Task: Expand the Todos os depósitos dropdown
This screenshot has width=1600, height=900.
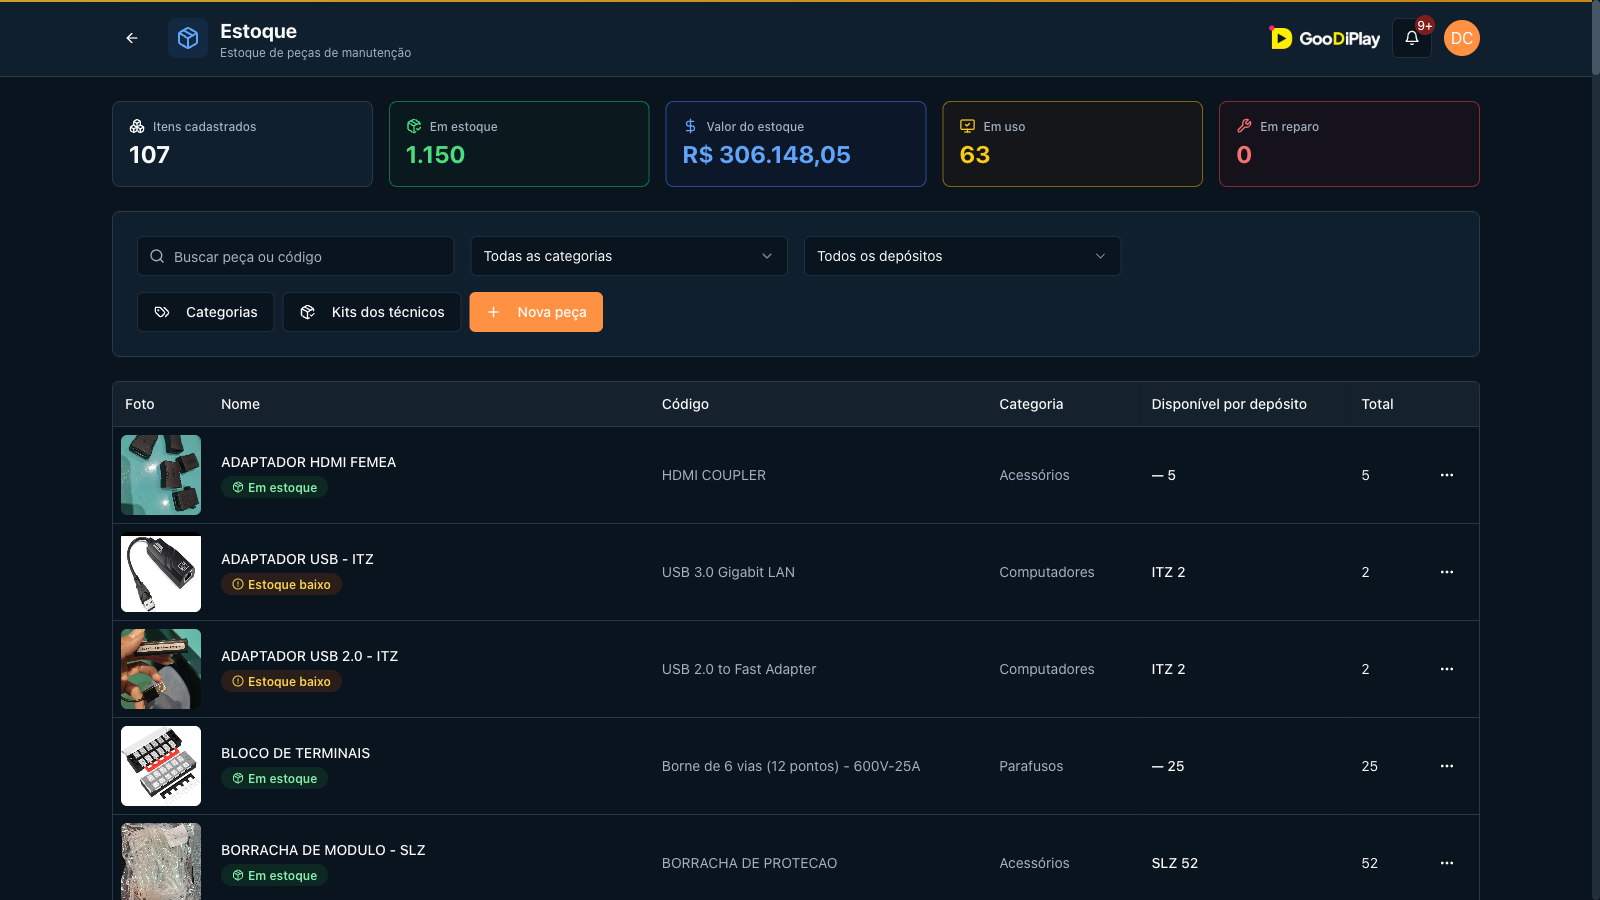Action: [962, 256]
